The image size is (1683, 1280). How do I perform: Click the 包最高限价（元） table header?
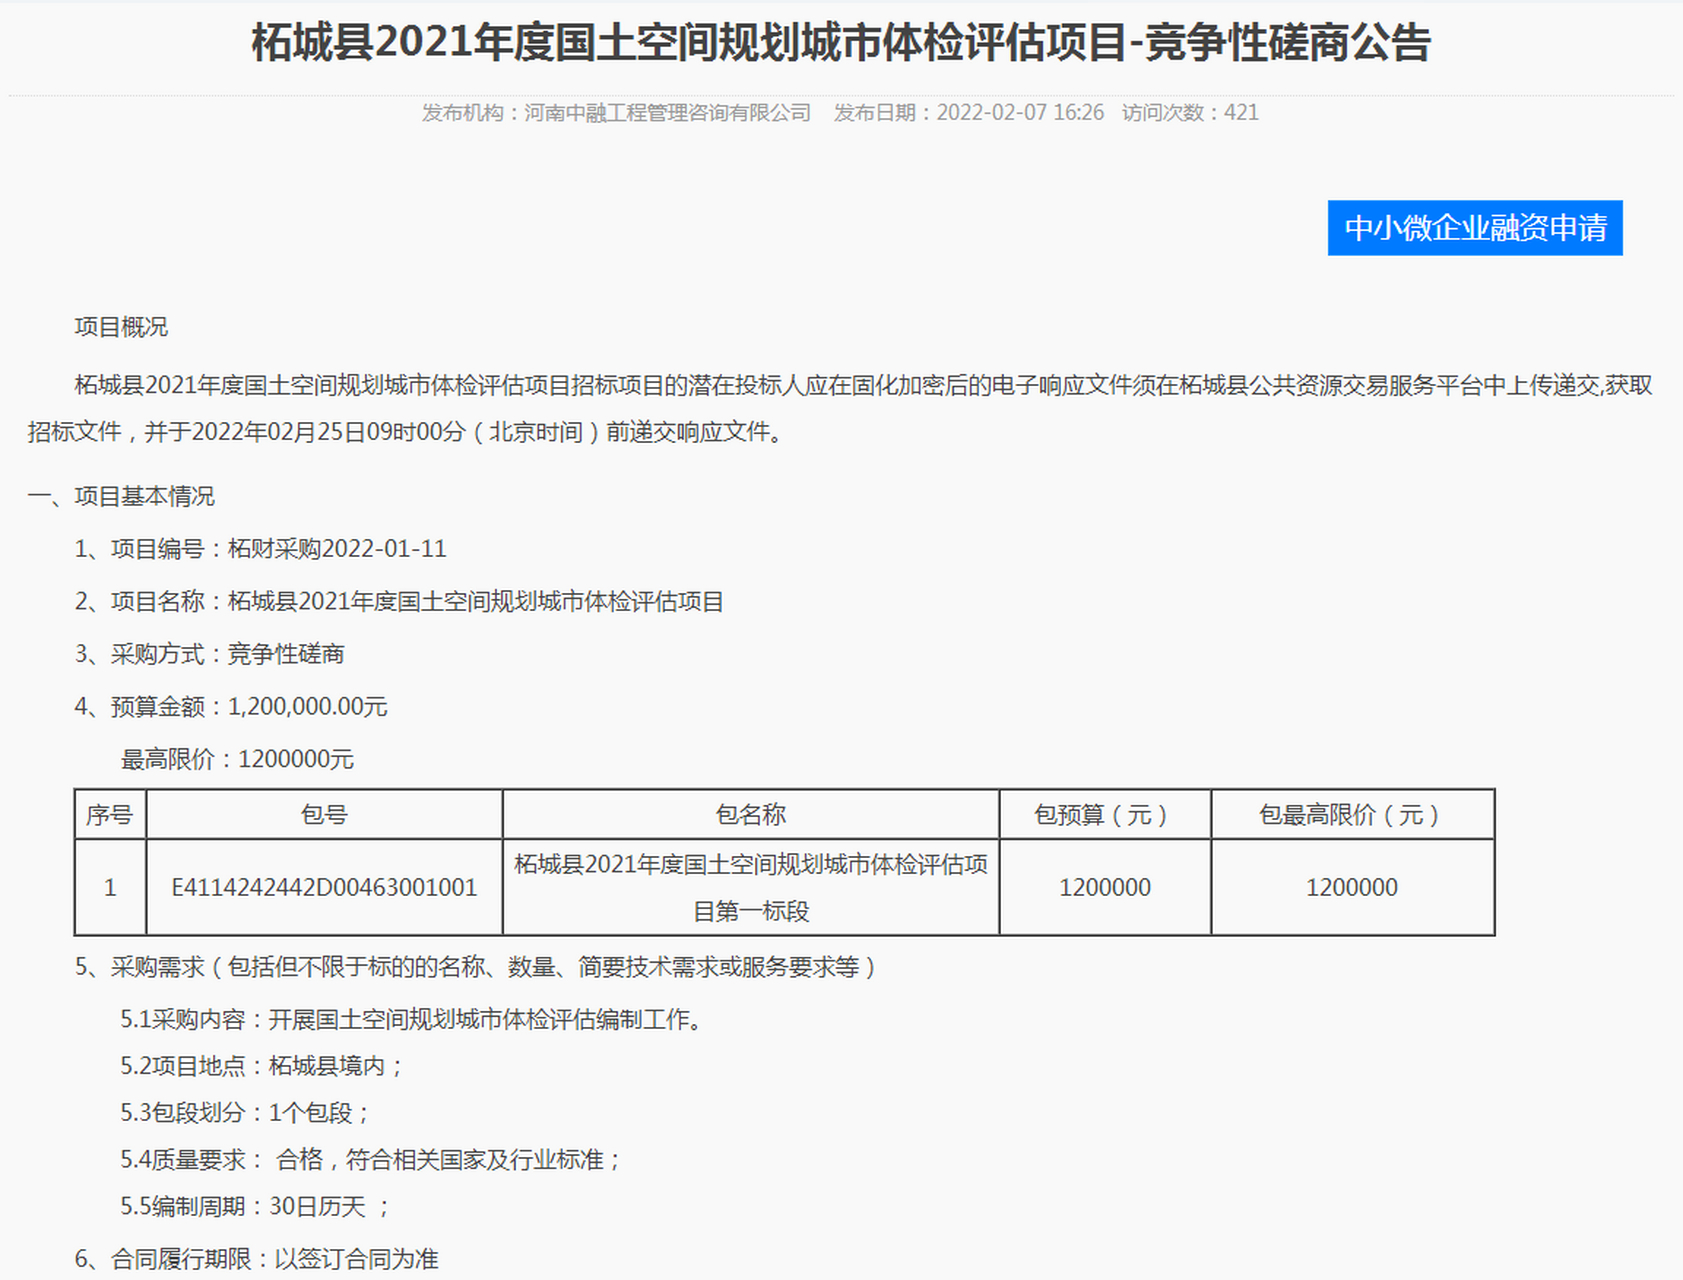(x=1352, y=815)
